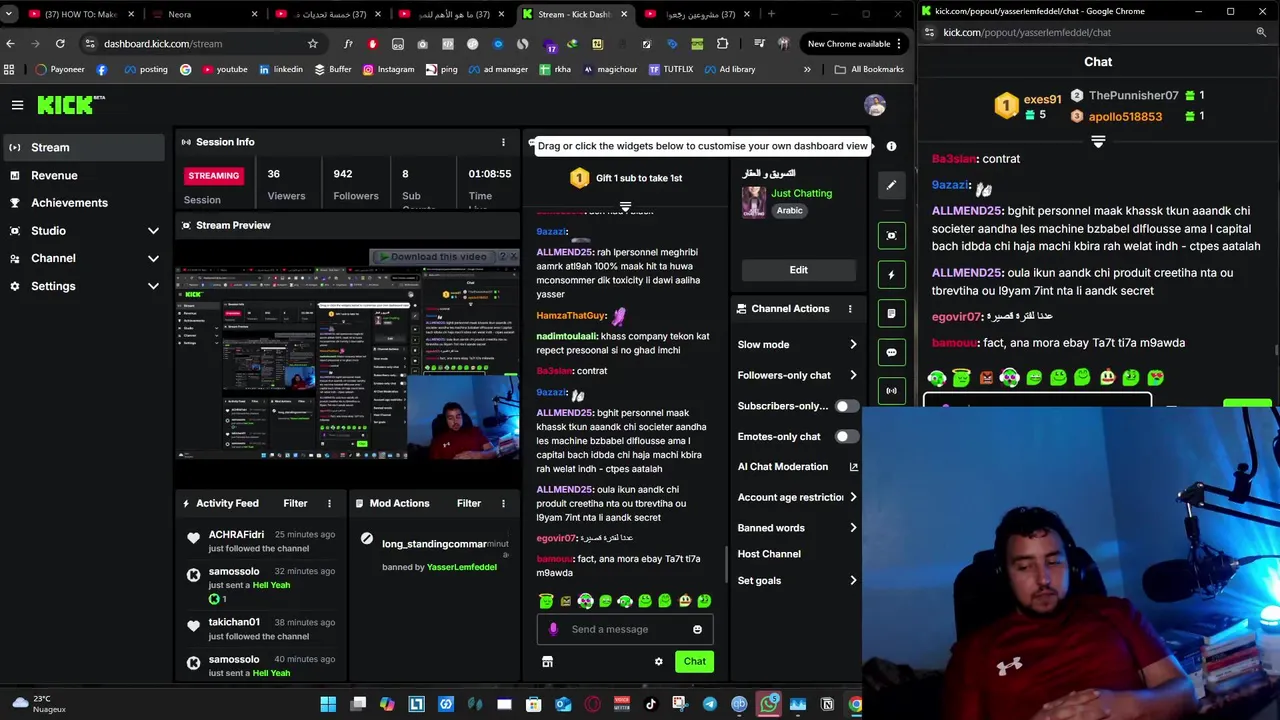Image resolution: width=1280 pixels, height=720 pixels.
Task: Open chat settings gear in dashboard
Action: [x=658, y=662]
